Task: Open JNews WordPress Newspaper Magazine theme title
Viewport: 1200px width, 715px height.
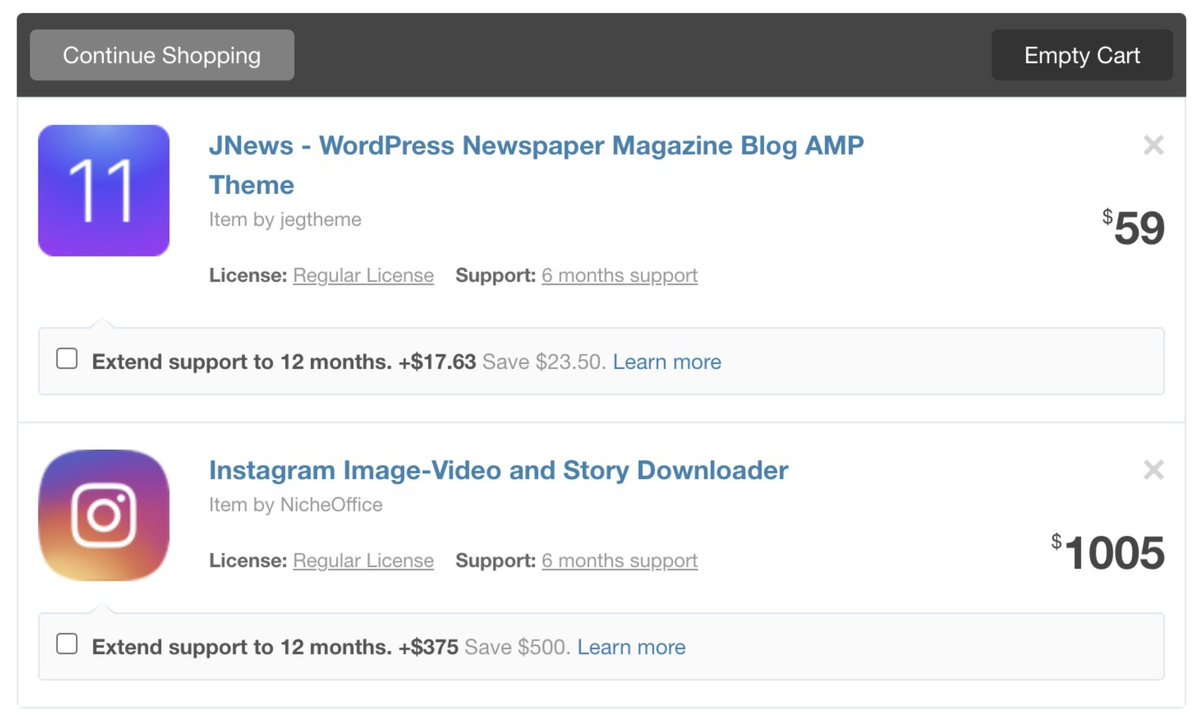Action: click(536, 165)
